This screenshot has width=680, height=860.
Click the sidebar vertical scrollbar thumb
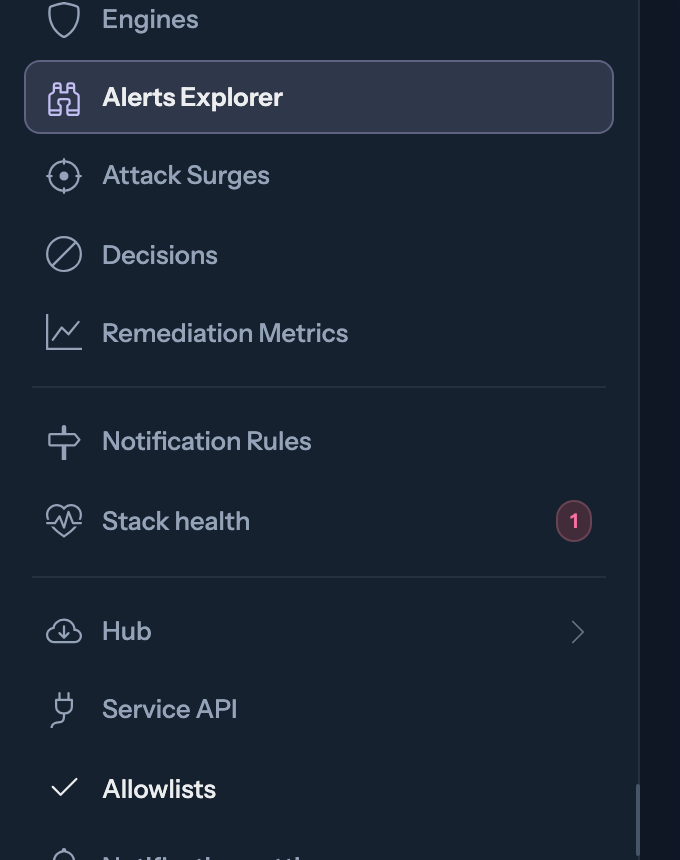tap(638, 819)
